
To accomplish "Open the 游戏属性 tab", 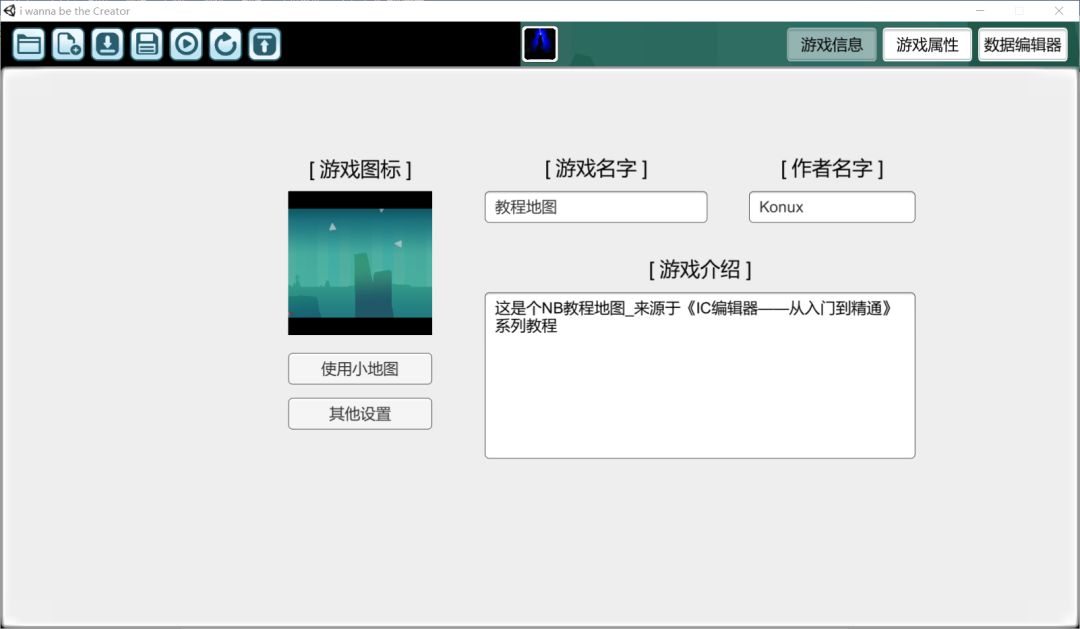I will (927, 45).
